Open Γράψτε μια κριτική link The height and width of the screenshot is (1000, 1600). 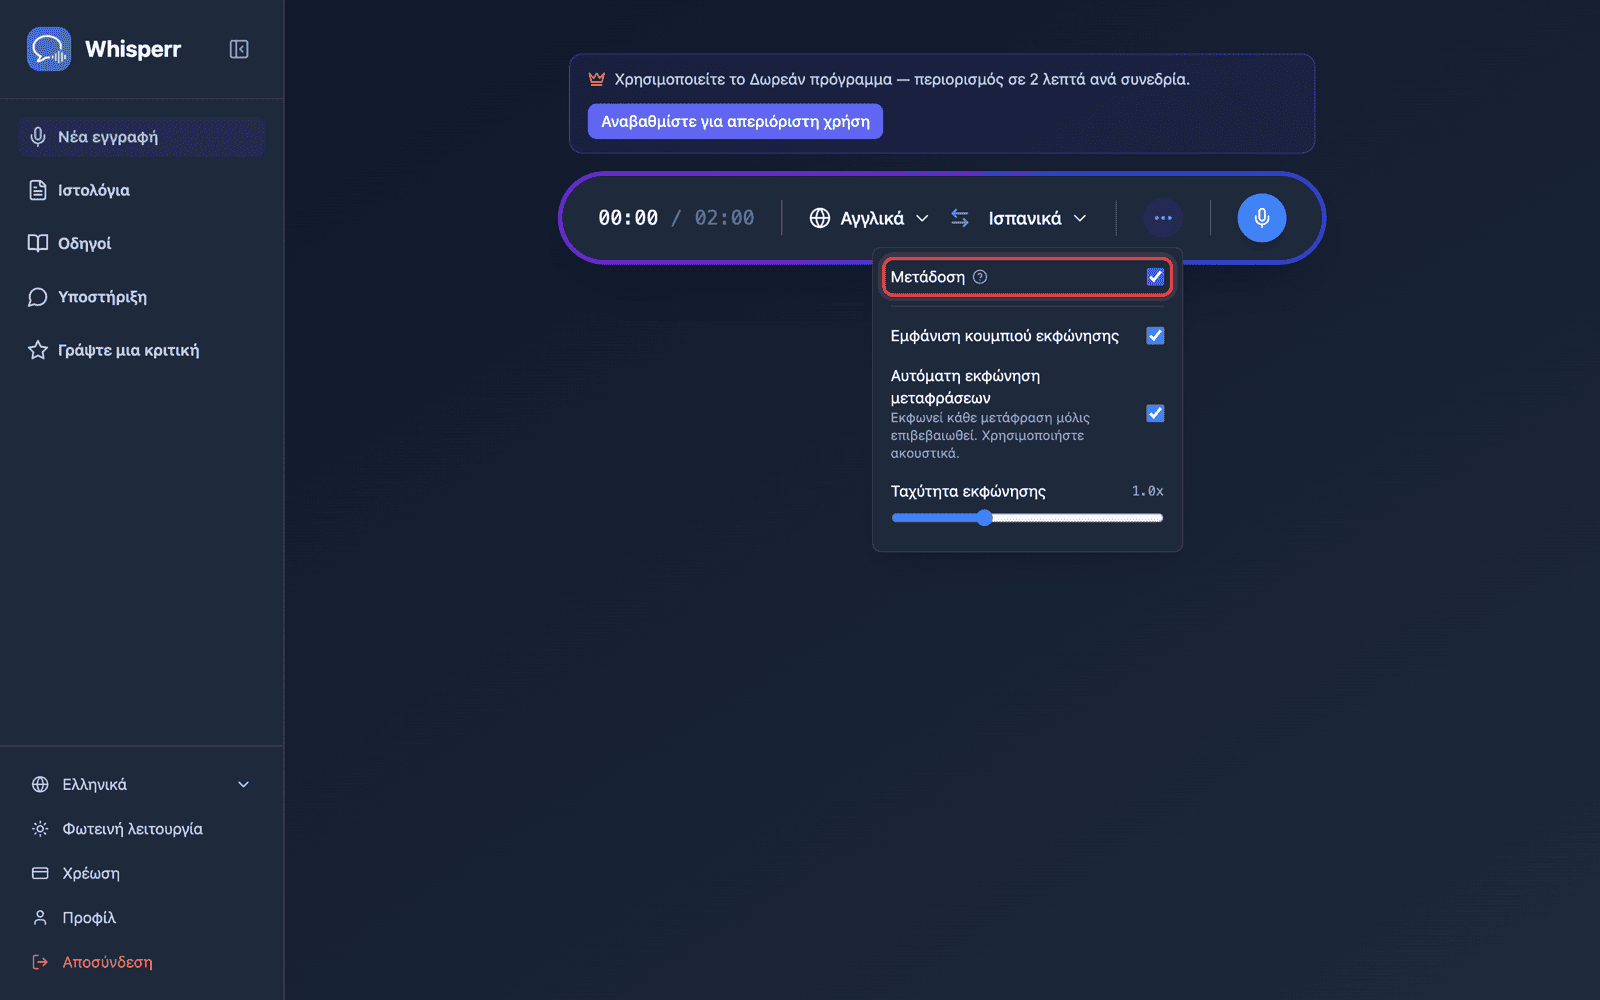(x=141, y=350)
